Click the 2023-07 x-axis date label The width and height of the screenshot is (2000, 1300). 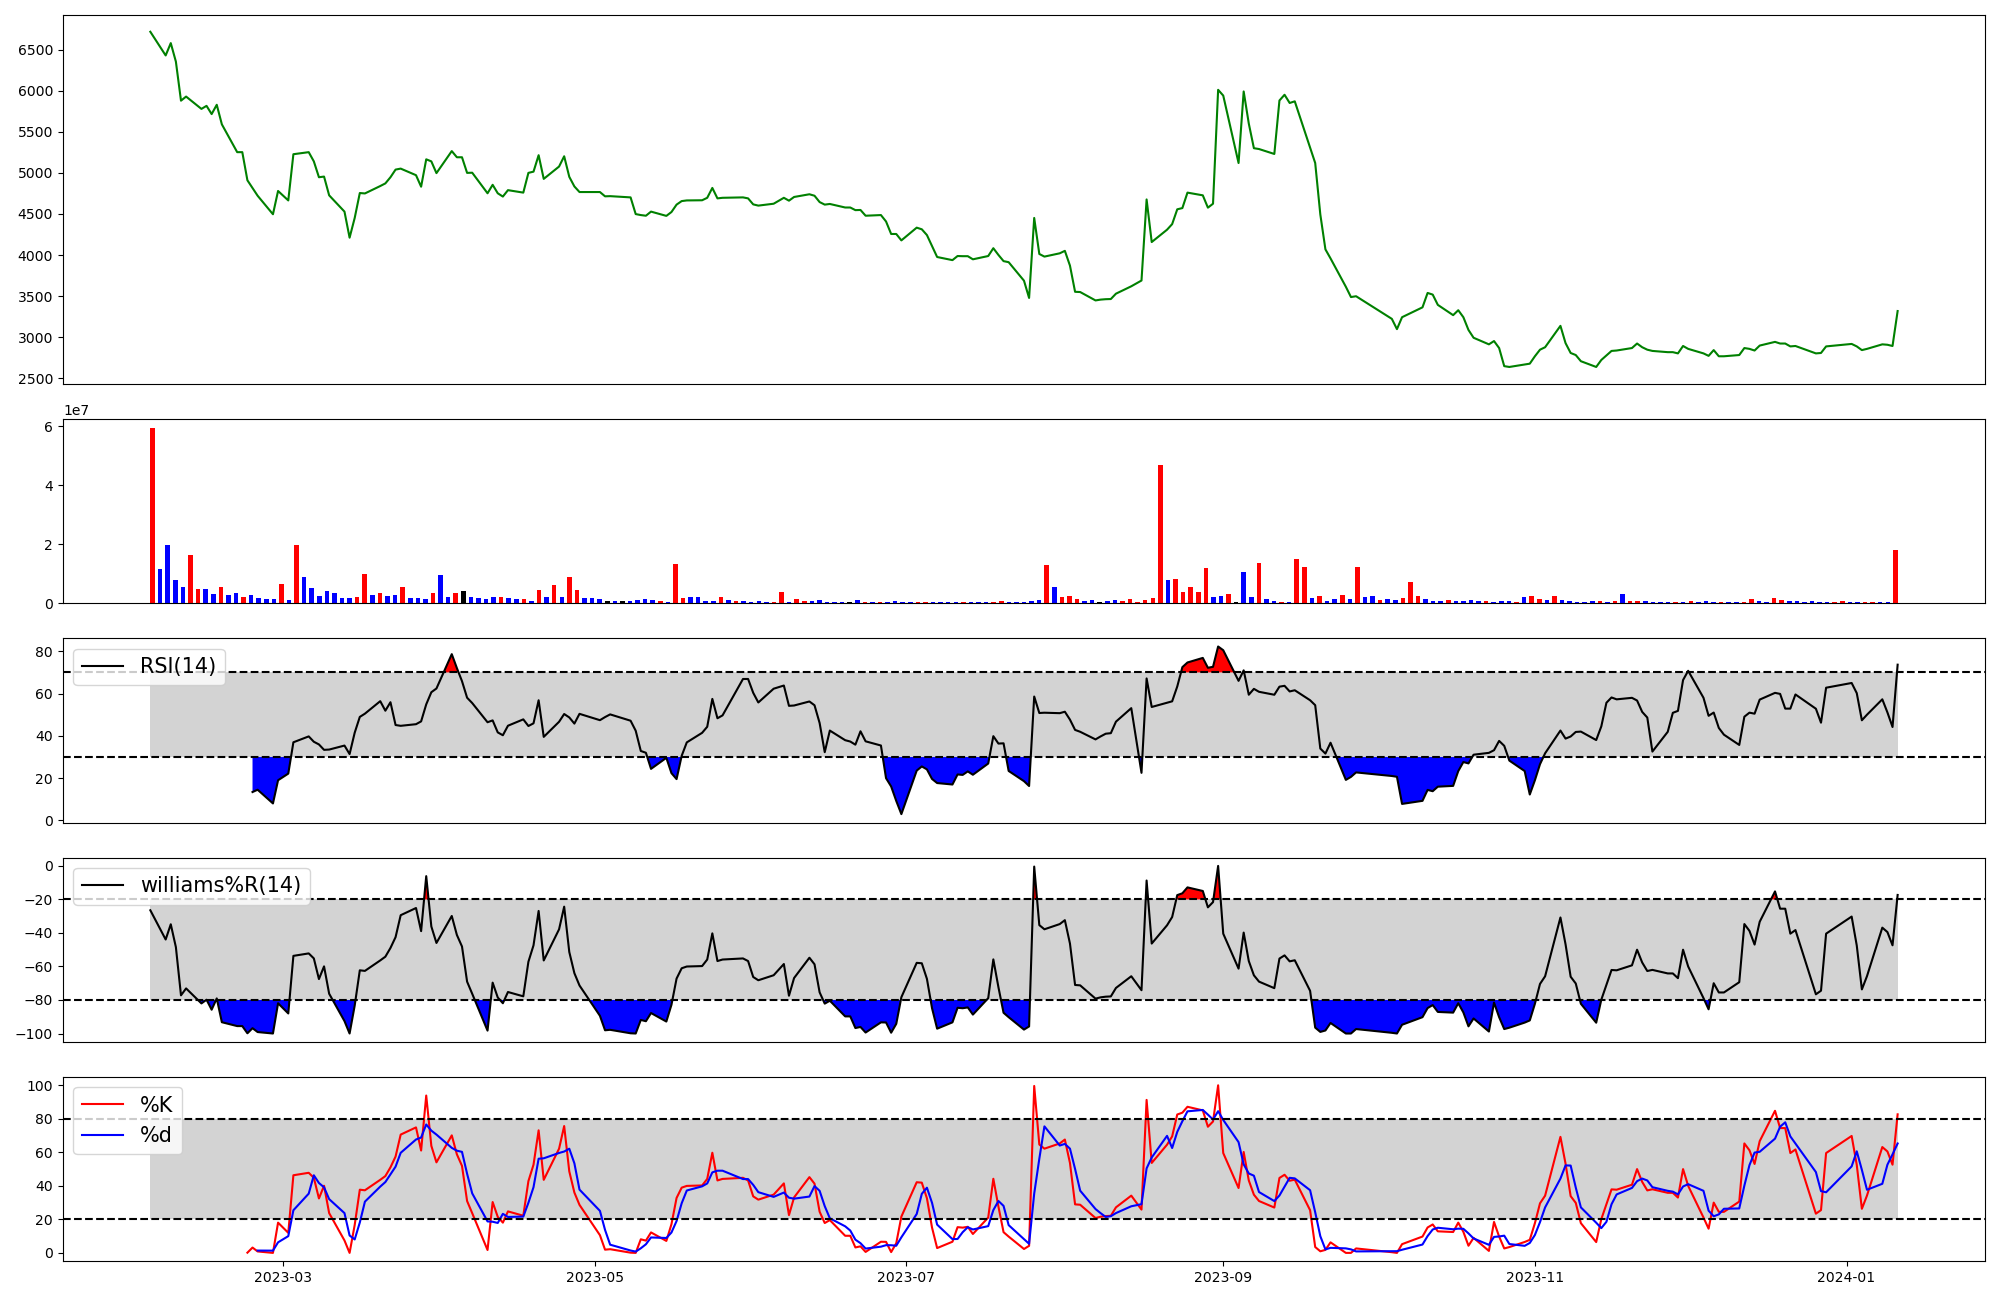pos(906,1277)
